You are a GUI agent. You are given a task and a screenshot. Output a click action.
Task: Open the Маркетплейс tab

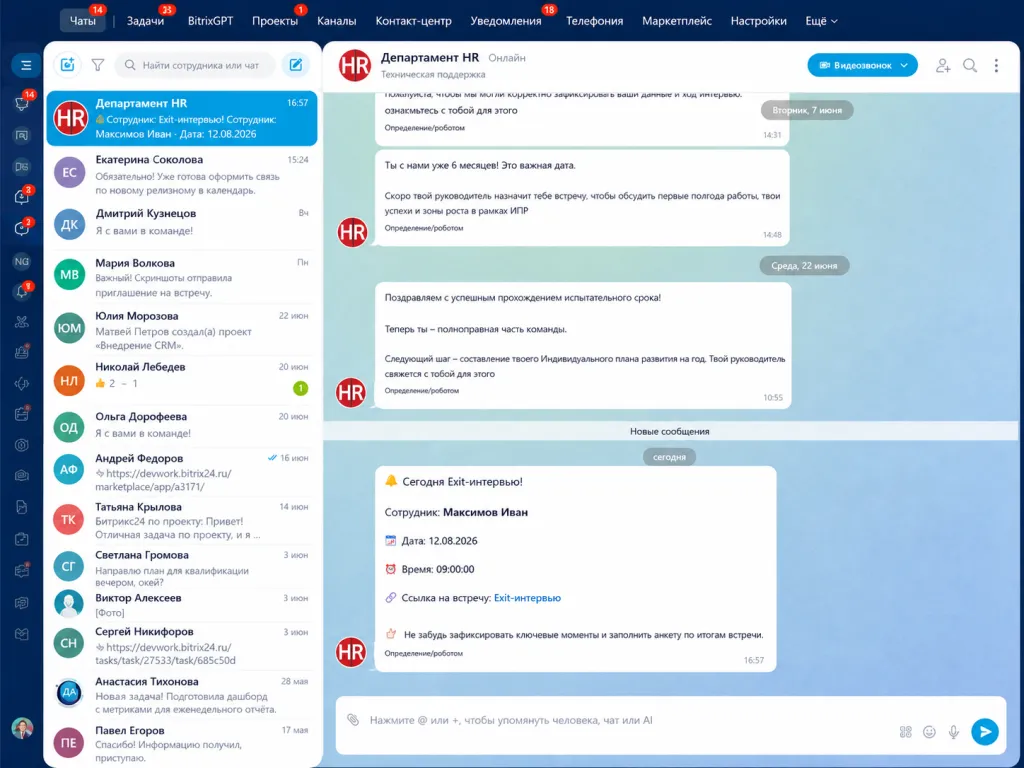pos(677,21)
